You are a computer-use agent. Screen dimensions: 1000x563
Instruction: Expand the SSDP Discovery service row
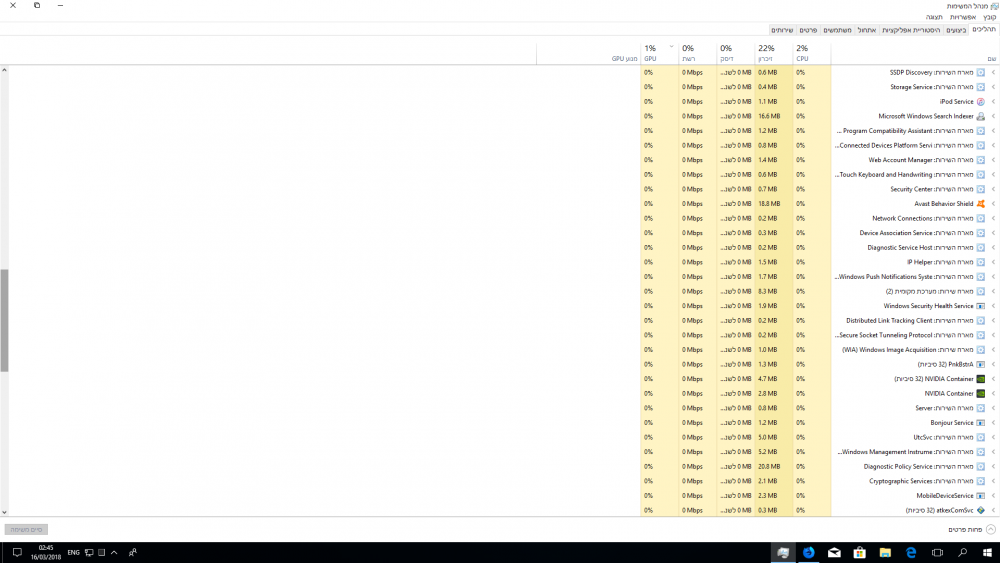click(993, 73)
